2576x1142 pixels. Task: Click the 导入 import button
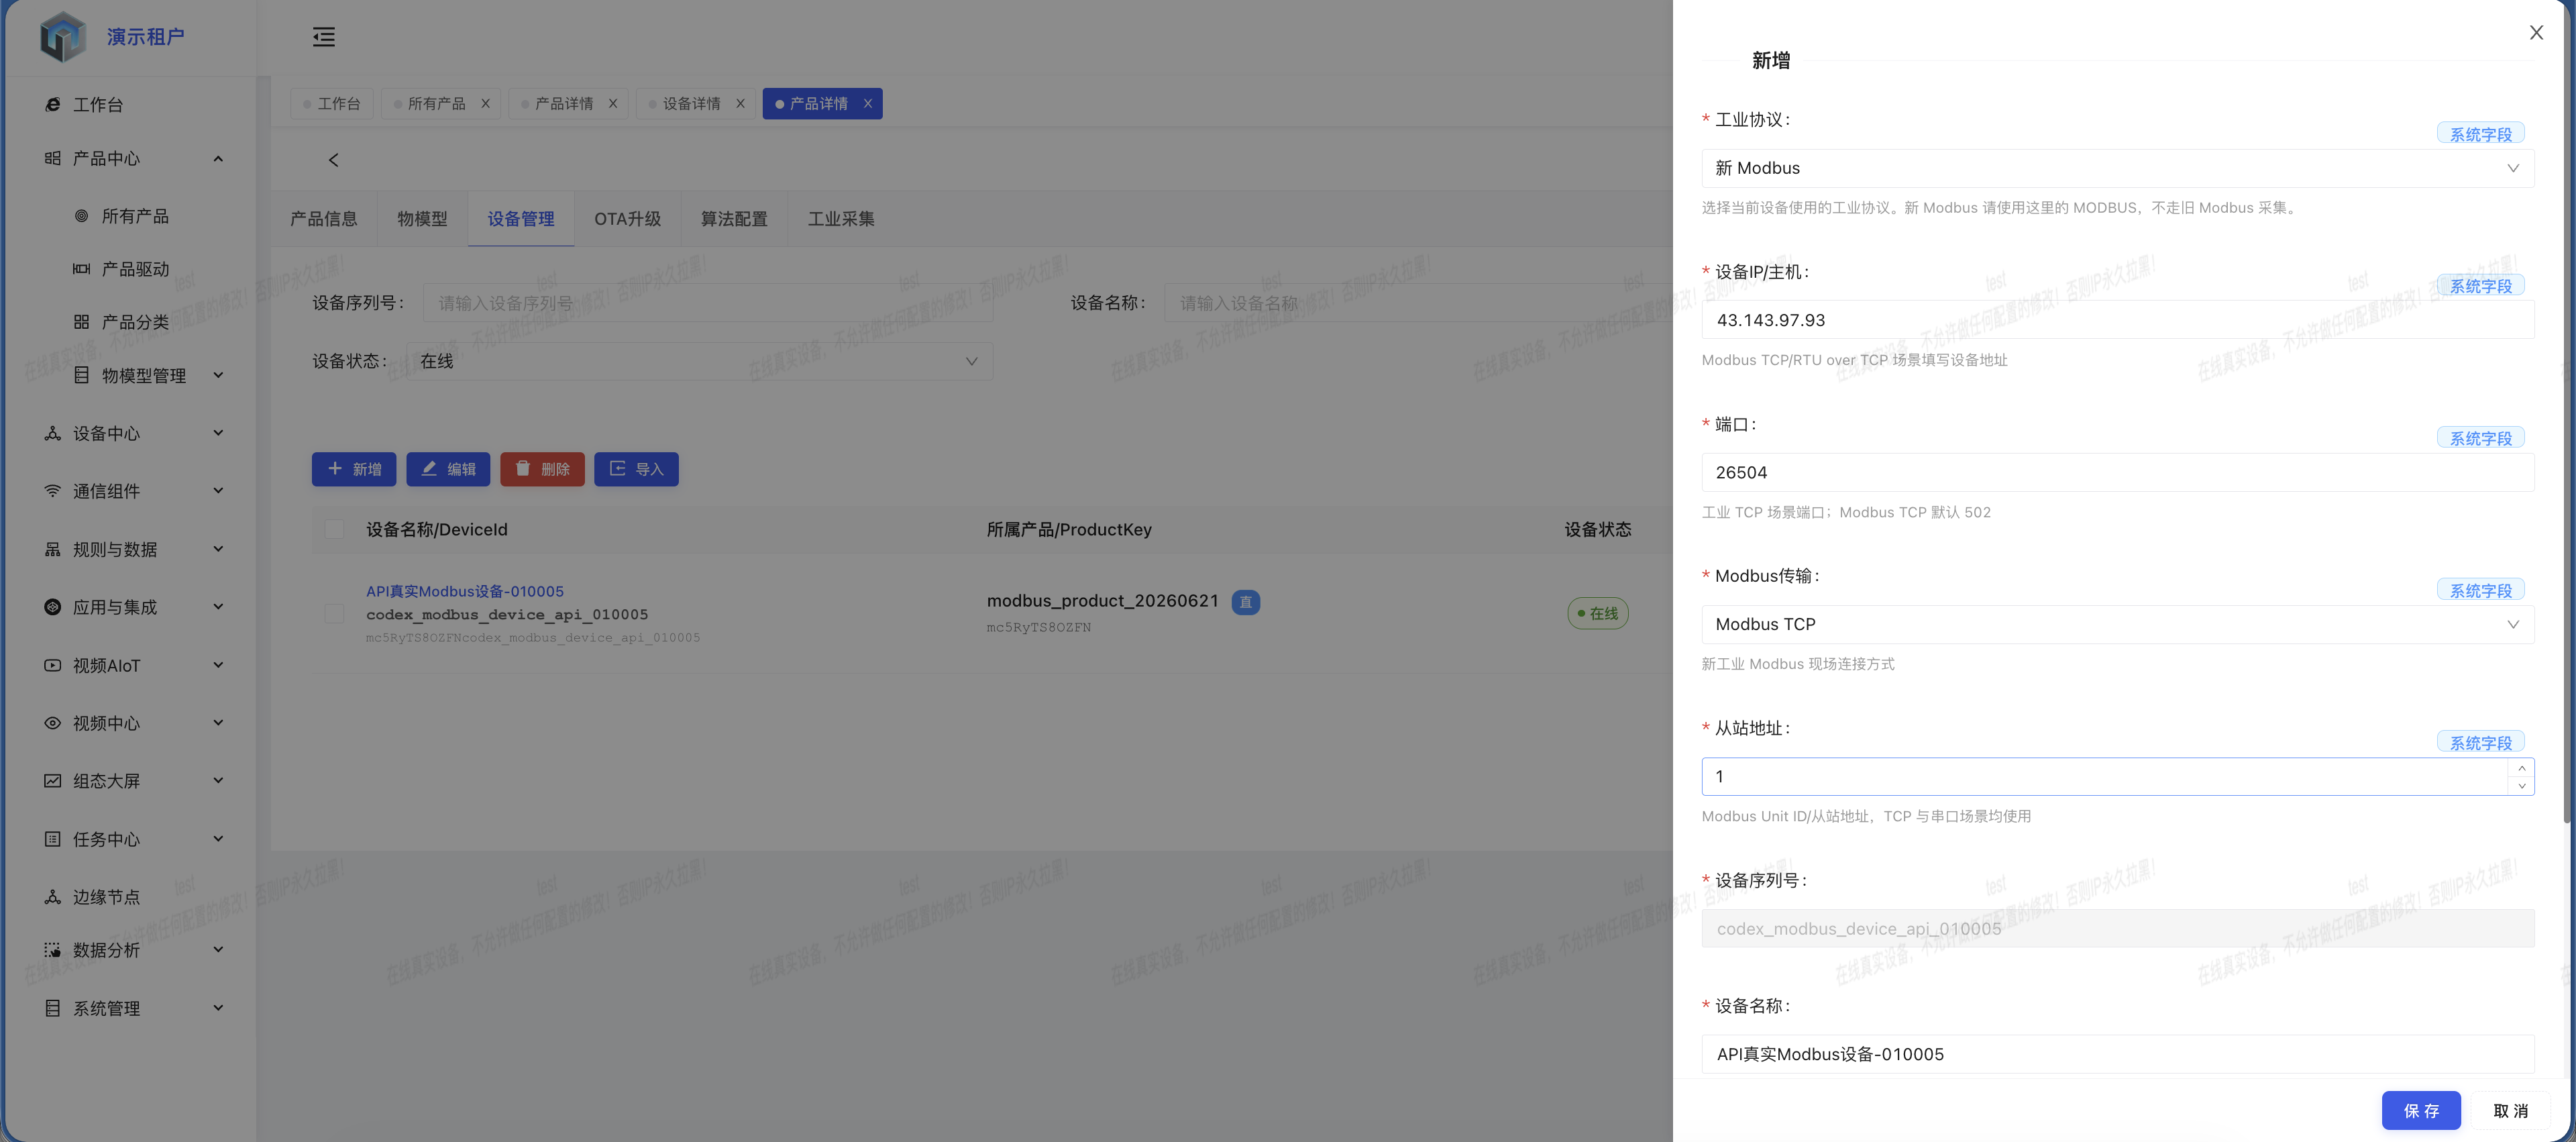636,469
